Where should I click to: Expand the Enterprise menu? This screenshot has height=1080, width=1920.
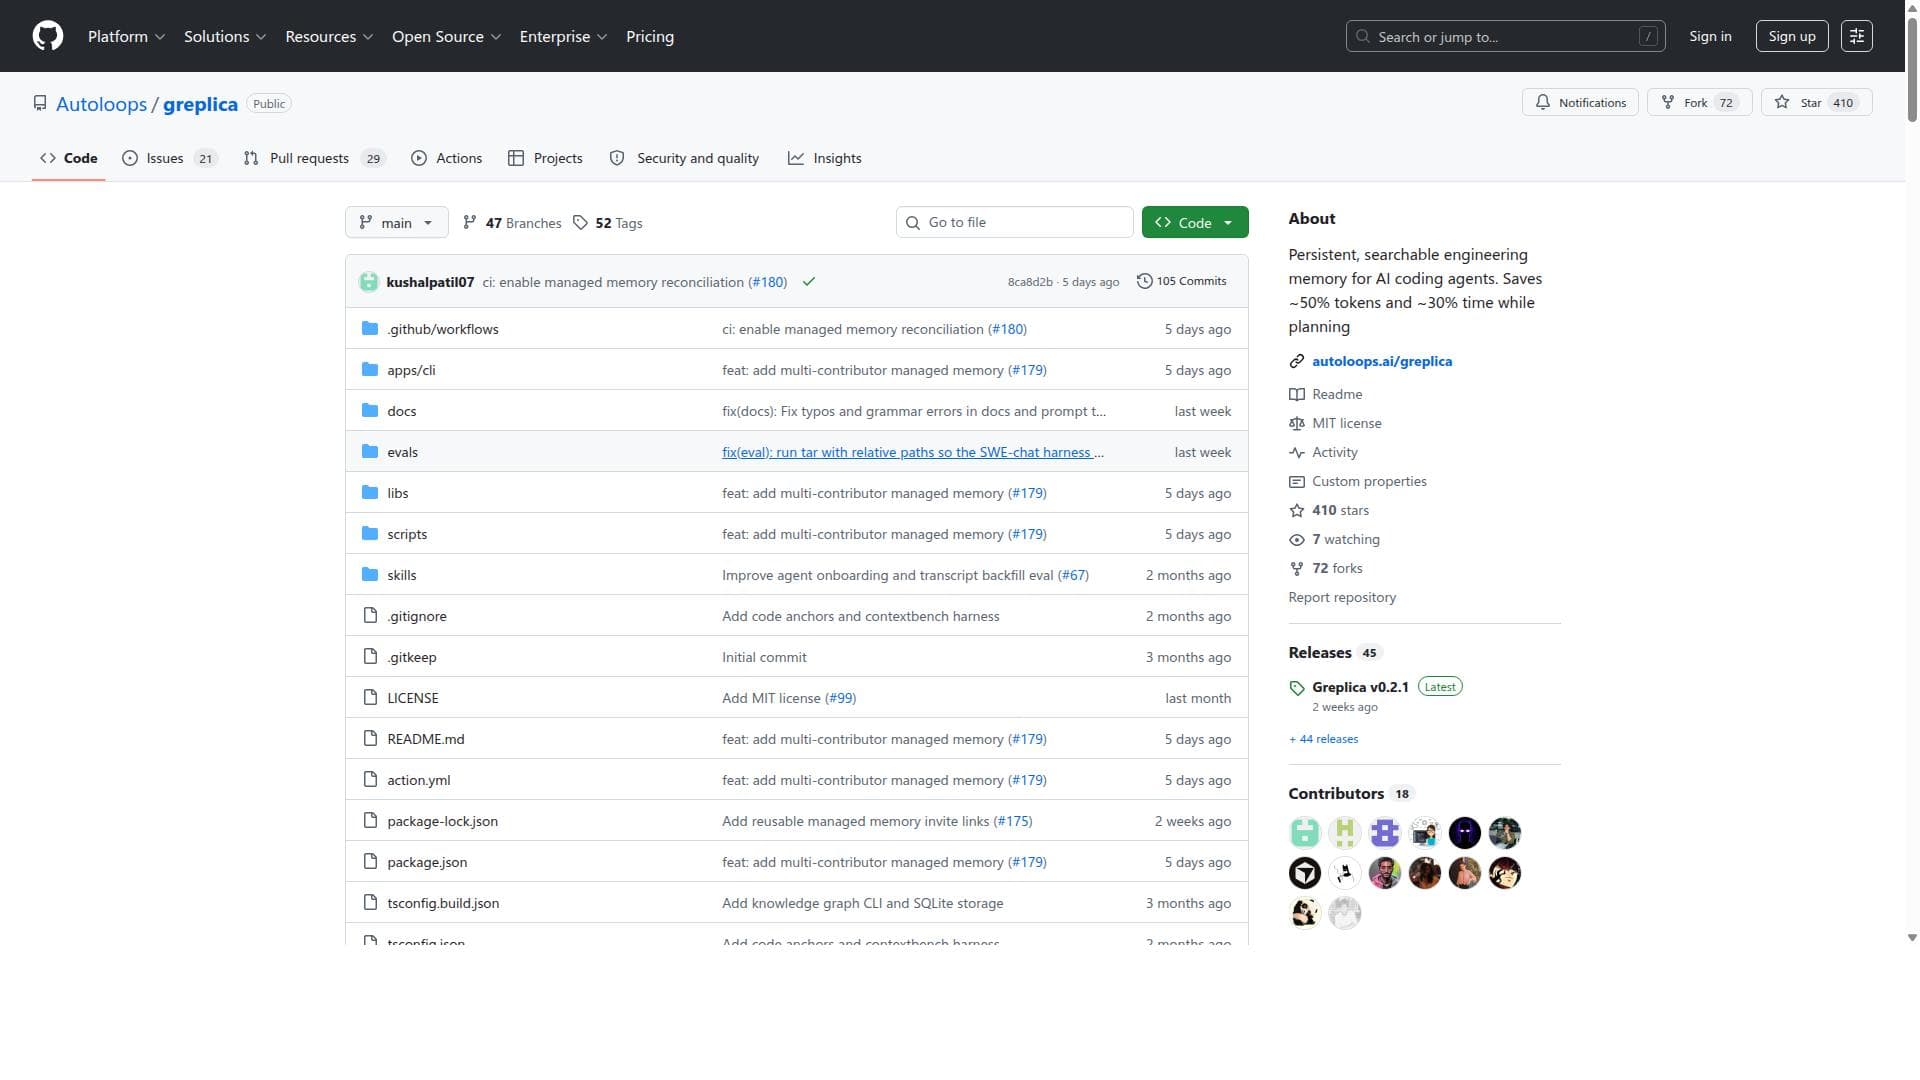pyautogui.click(x=563, y=36)
